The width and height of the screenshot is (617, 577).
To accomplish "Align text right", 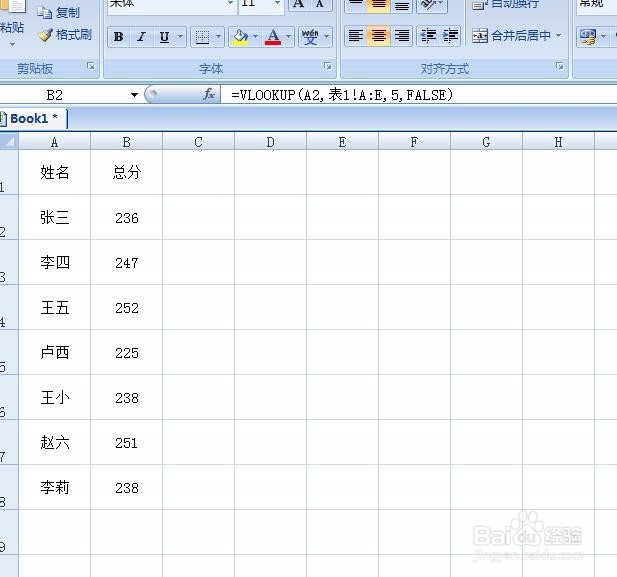I will (x=402, y=36).
